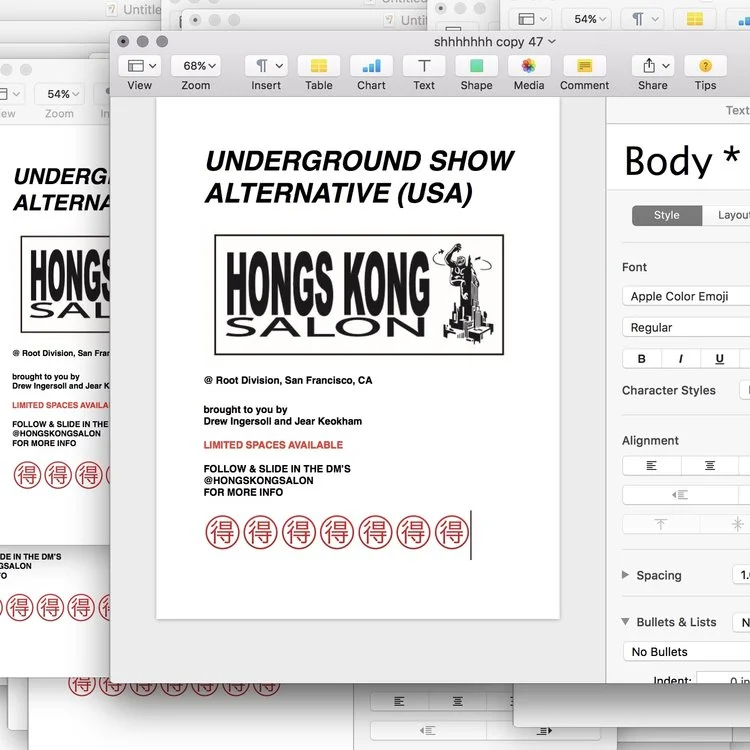Click the View icon in top-right background window

529,19
